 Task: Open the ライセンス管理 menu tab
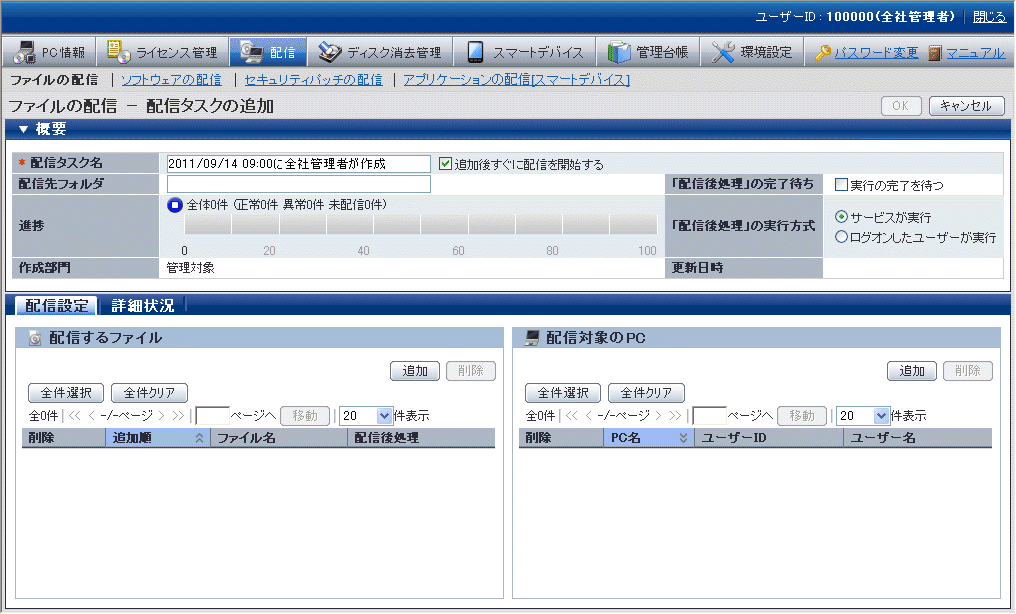click(x=163, y=52)
